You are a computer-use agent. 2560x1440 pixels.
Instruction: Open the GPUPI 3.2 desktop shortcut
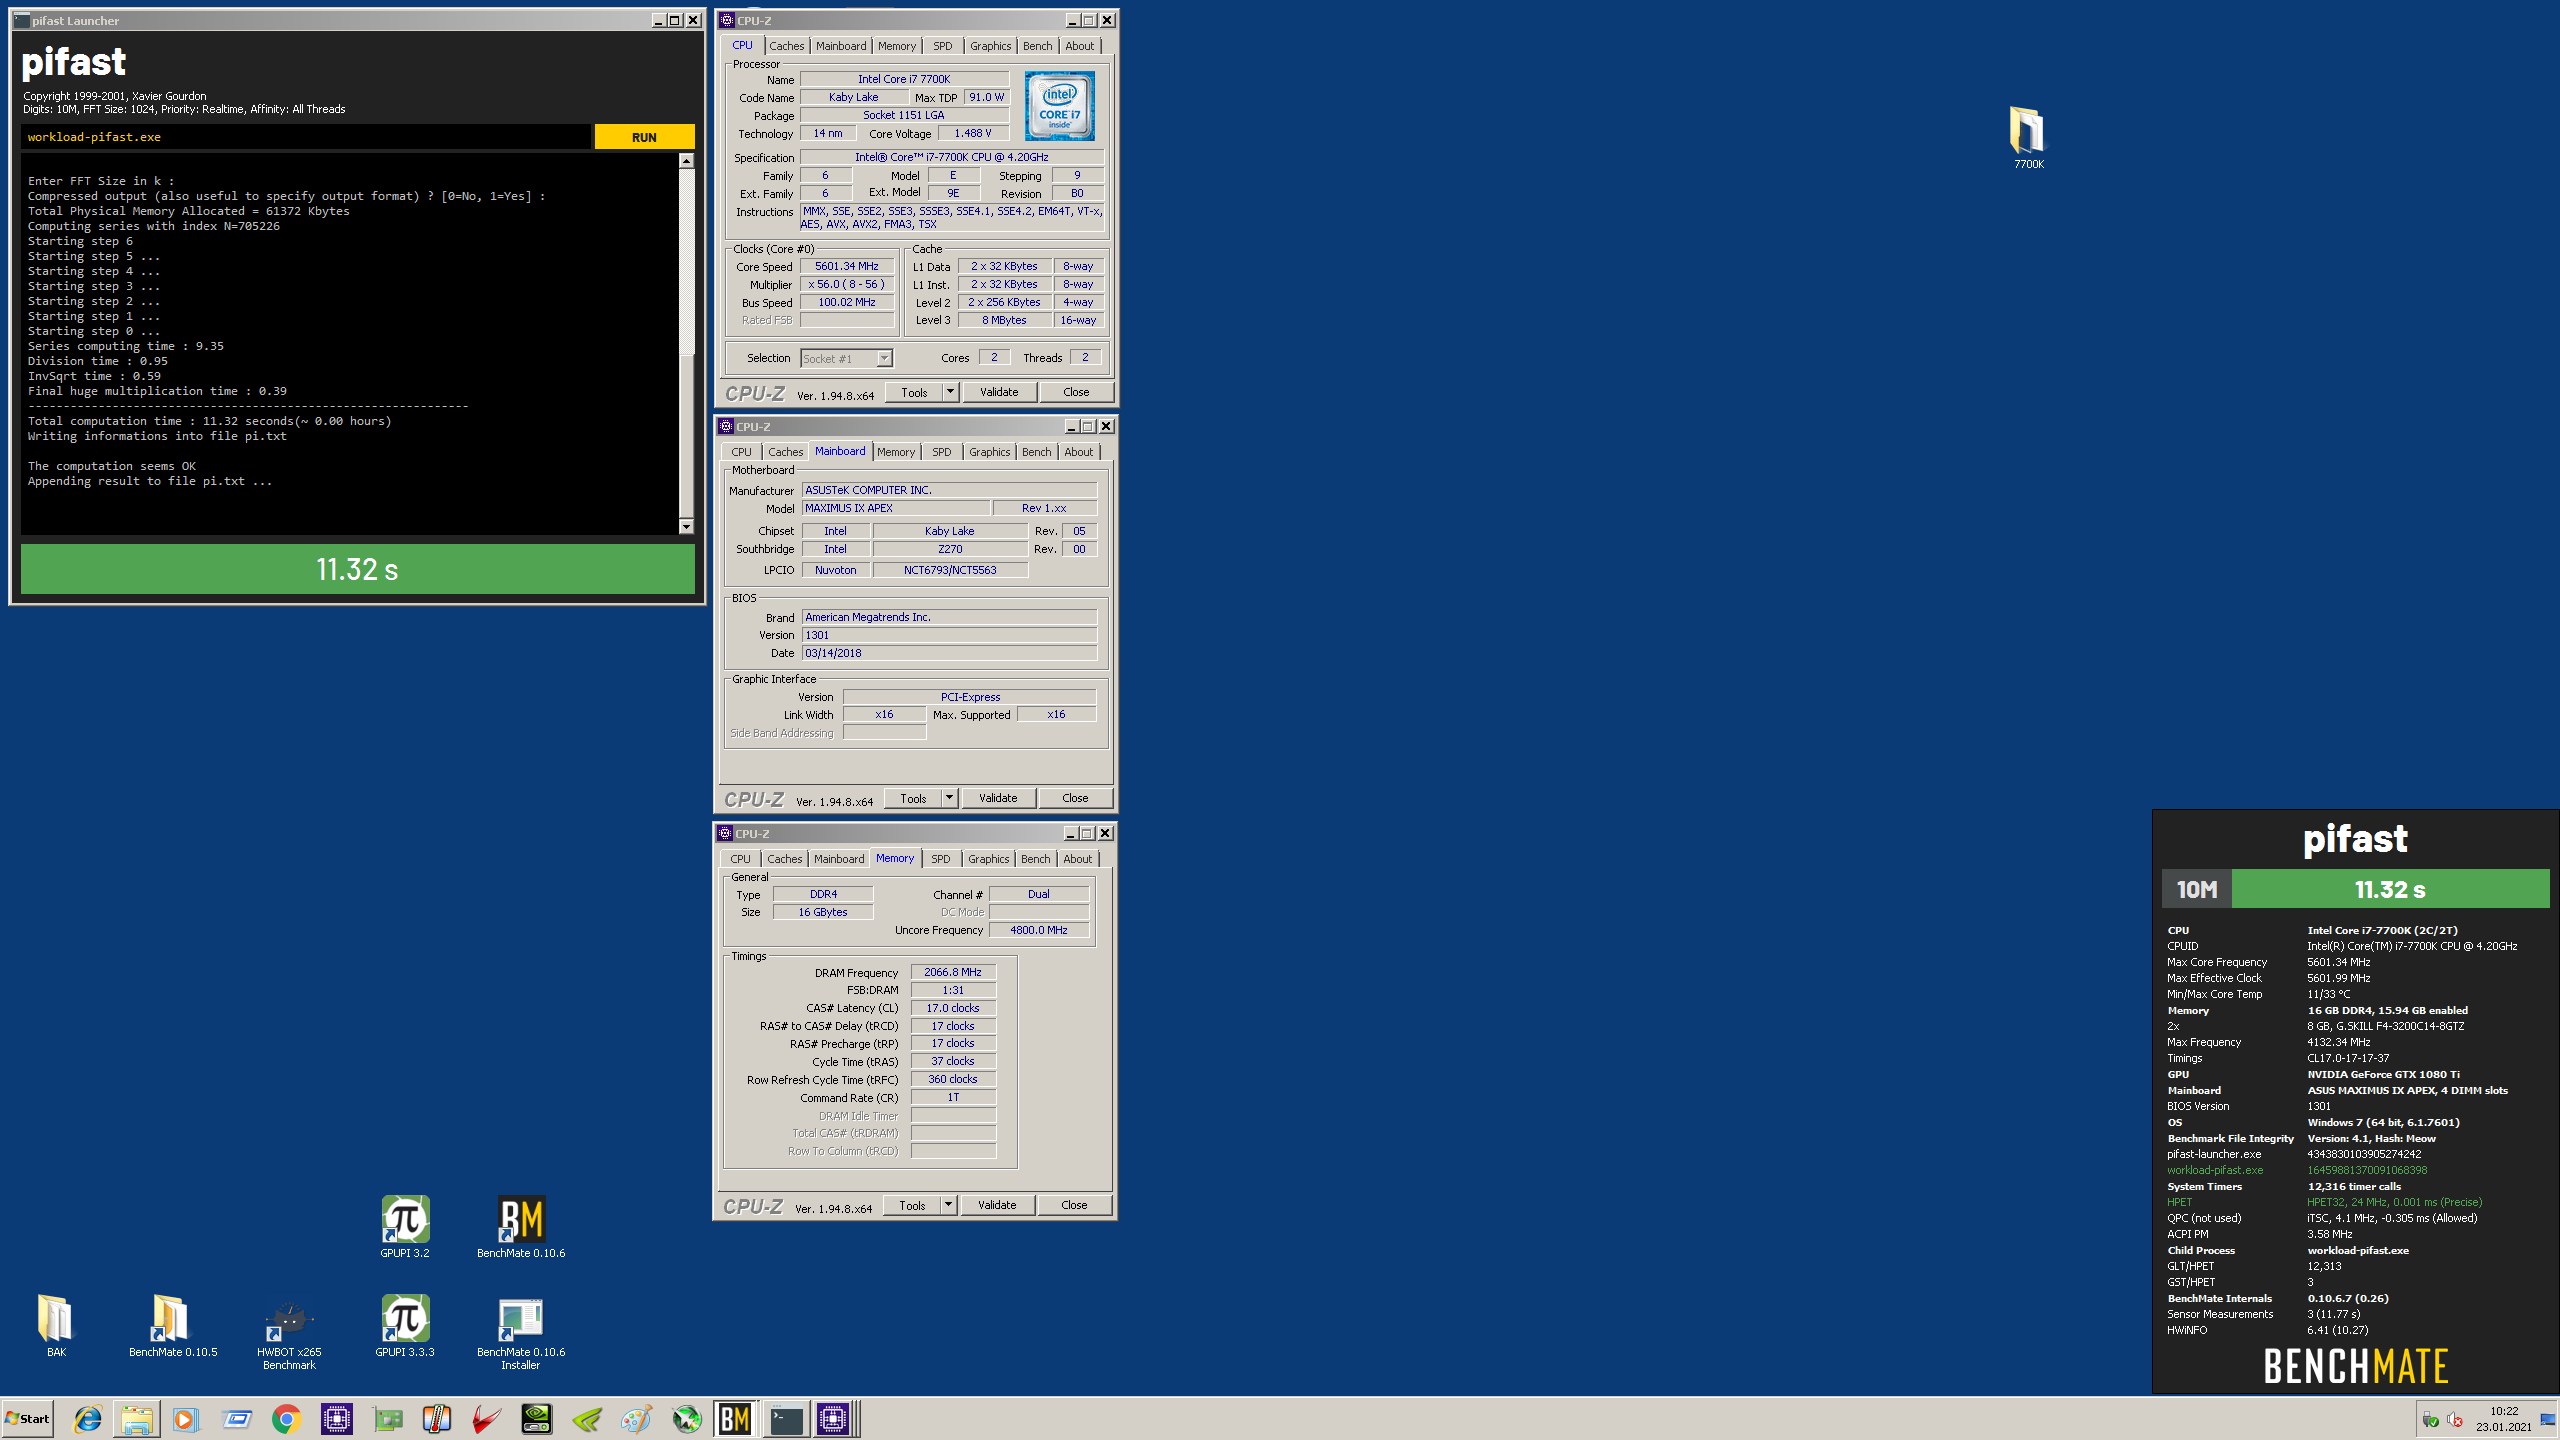coord(405,1226)
